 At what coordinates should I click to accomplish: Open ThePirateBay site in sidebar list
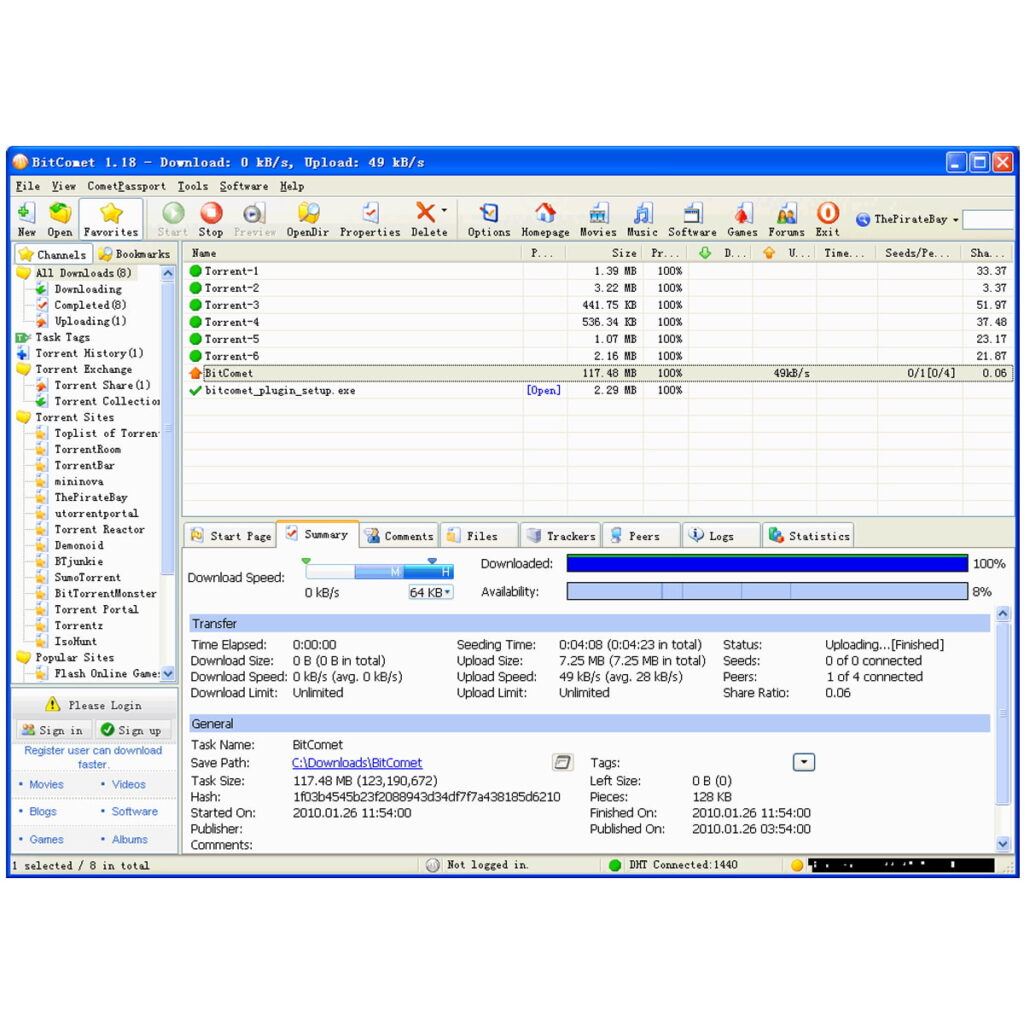coord(91,497)
